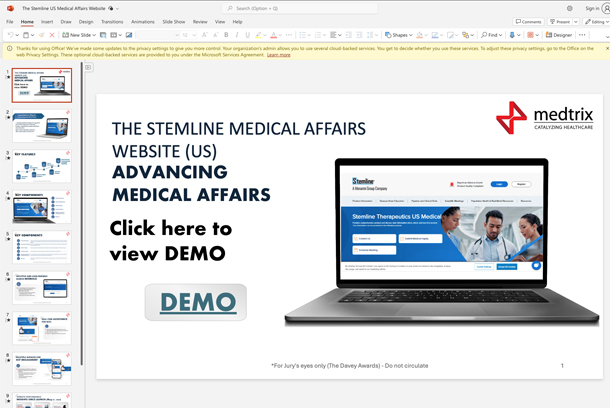
Task: Switch to the Transitions tab
Action: point(112,22)
